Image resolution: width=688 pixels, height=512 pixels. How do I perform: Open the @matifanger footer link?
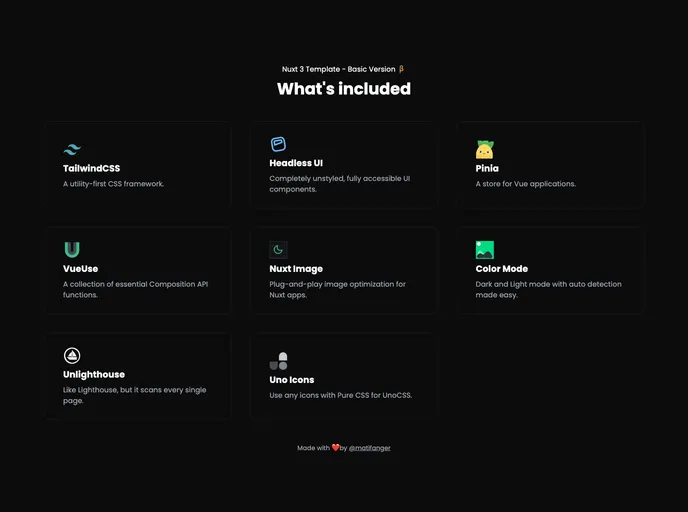click(370, 448)
